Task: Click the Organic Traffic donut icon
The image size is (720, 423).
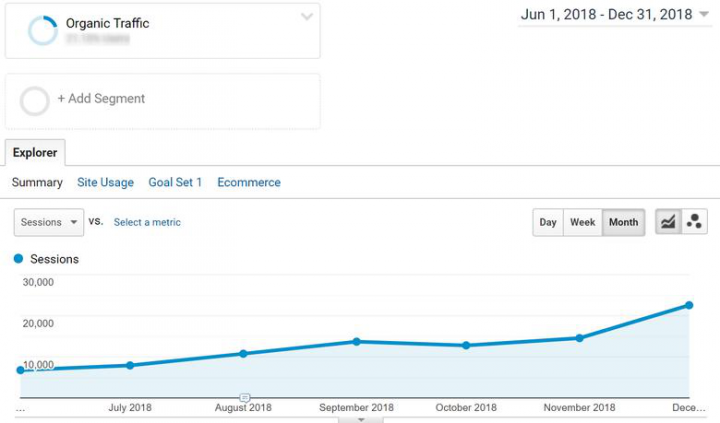Action: pyautogui.click(x=42, y=30)
